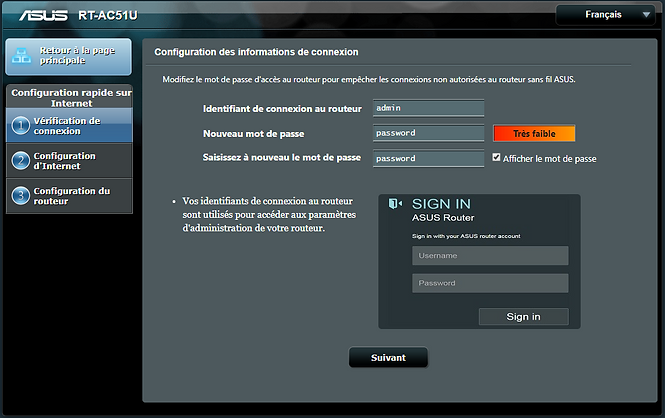Click the Sign in button in preview
Screen dimensions: 665x418
[524, 317]
